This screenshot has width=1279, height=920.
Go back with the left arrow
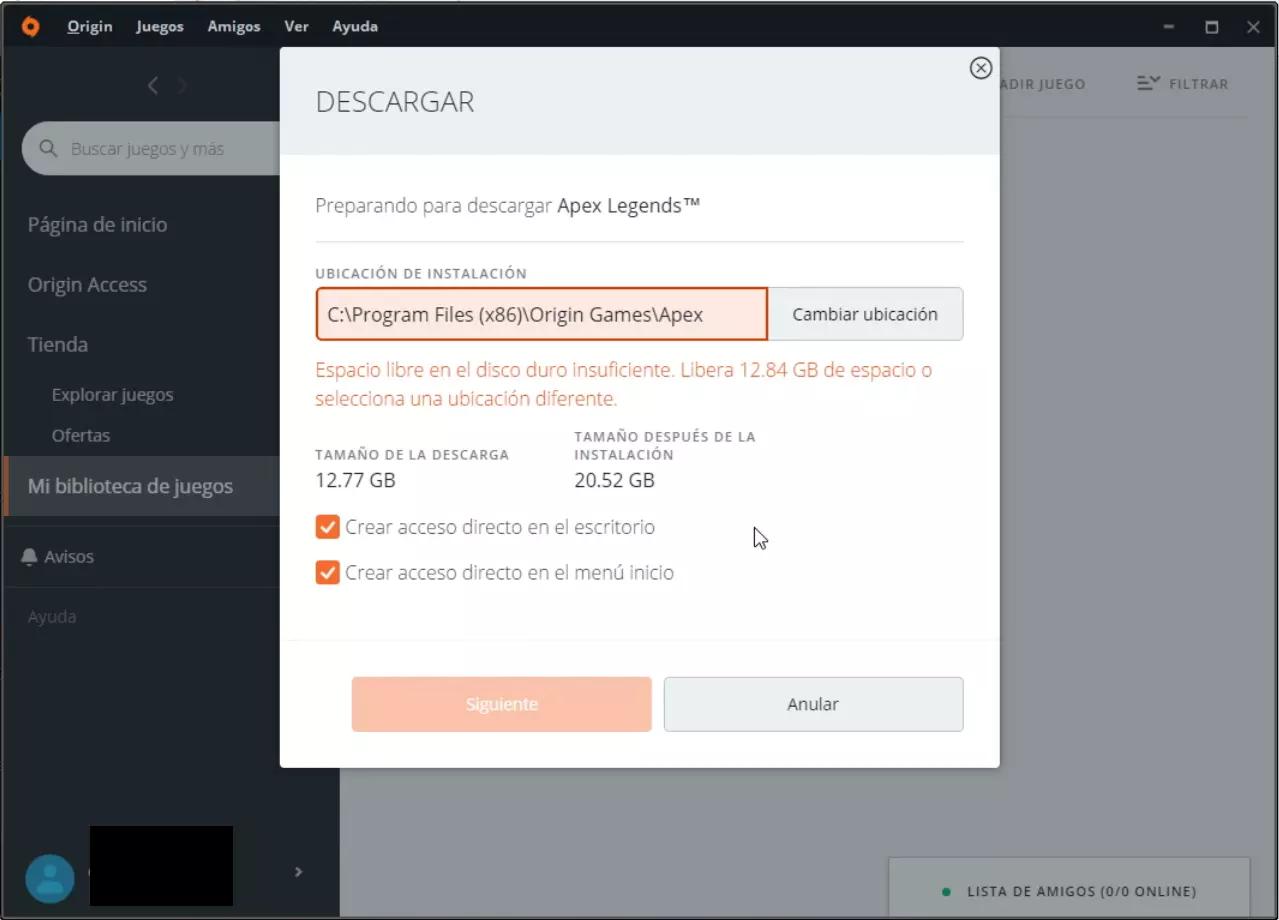pos(153,86)
